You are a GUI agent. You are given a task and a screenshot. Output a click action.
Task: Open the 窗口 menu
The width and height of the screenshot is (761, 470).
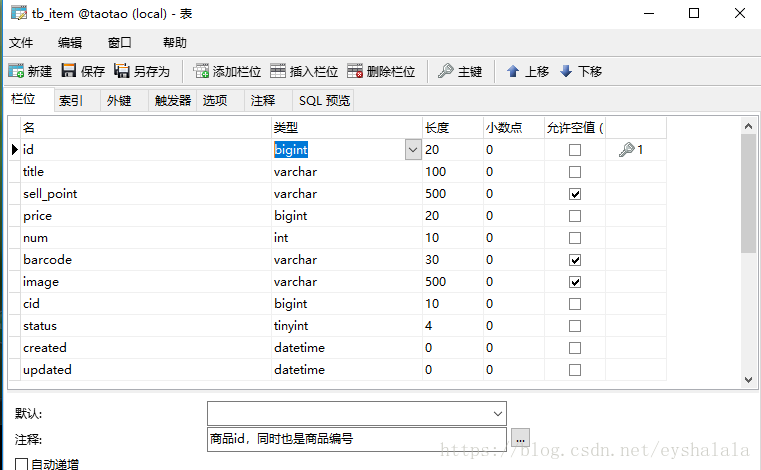pyautogui.click(x=119, y=43)
